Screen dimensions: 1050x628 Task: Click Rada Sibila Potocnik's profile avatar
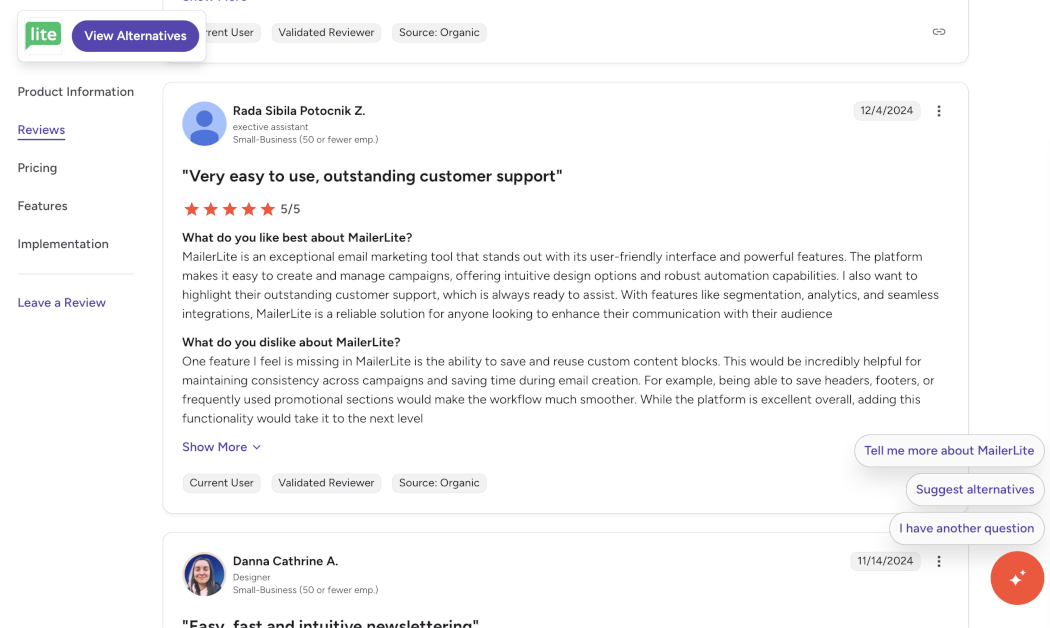(204, 123)
